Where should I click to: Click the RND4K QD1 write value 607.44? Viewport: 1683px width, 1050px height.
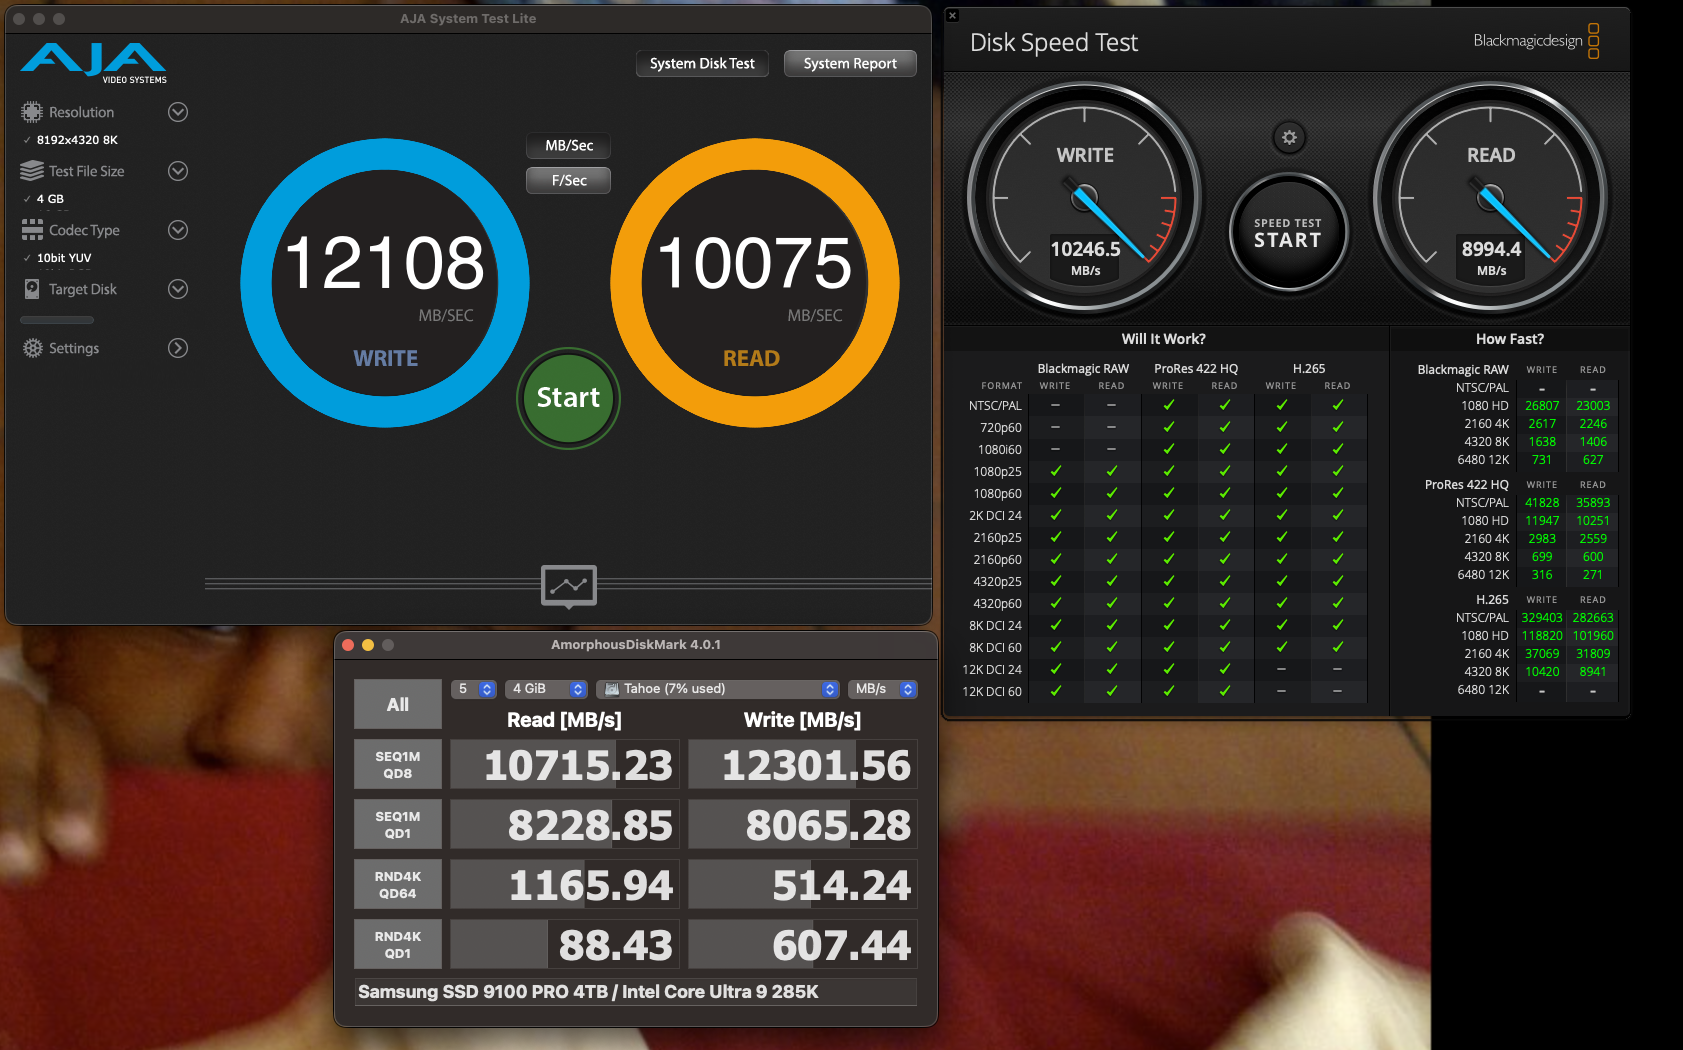coord(803,945)
